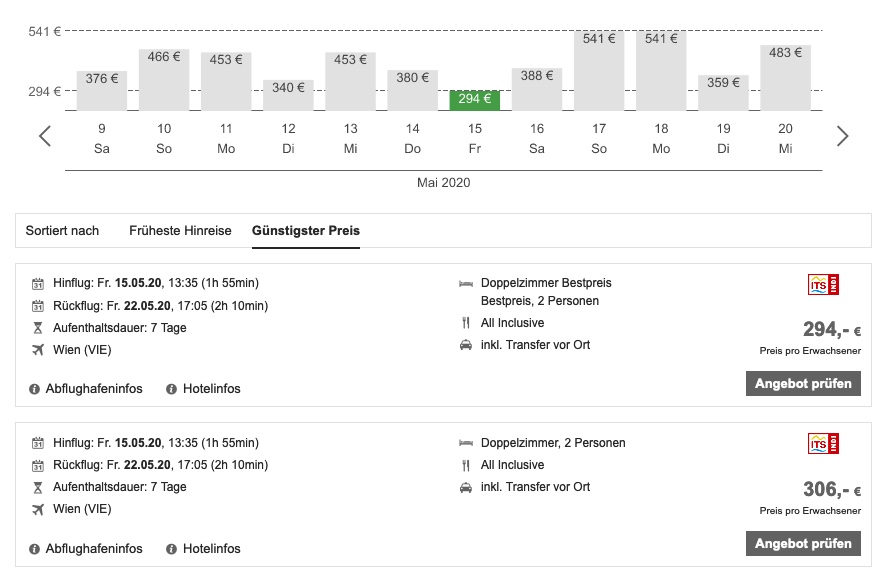Click ITS Indi logo in second offer

(x=823, y=444)
